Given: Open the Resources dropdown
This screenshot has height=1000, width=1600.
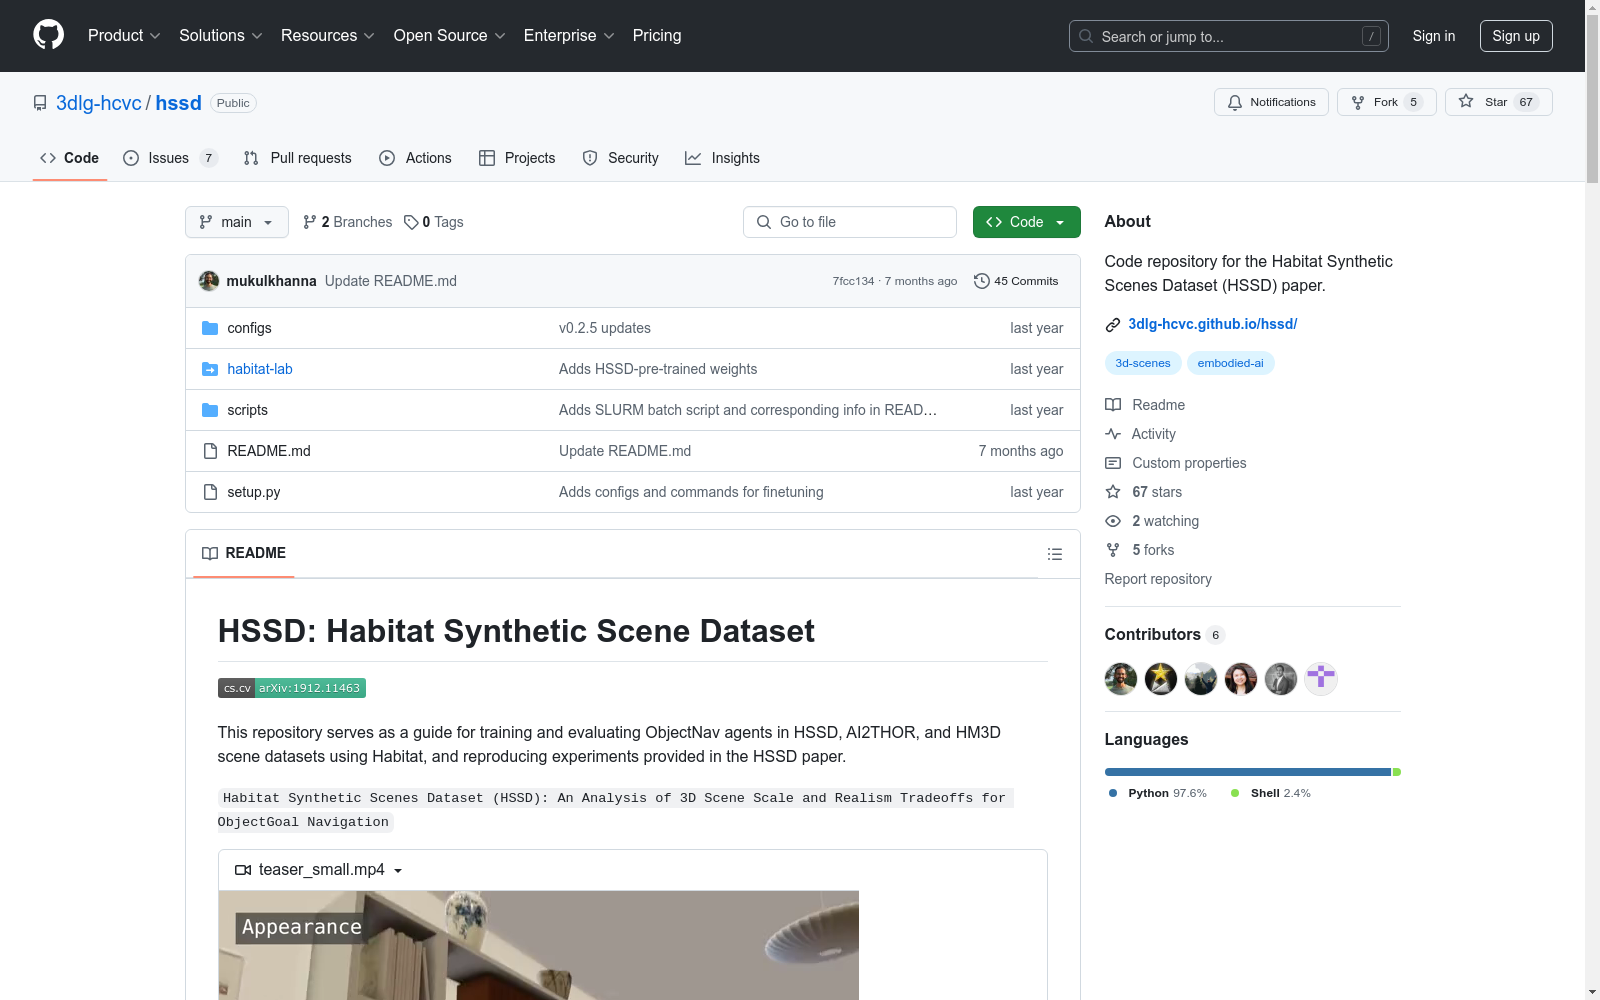Looking at the screenshot, I should point(328,36).
